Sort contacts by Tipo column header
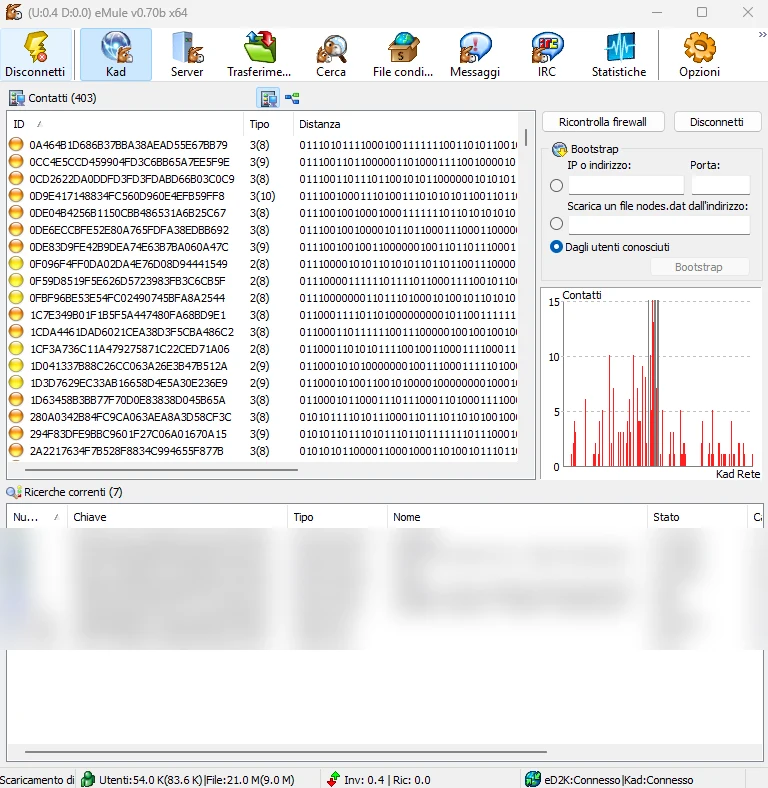The height and width of the screenshot is (788, 768). [x=268, y=124]
